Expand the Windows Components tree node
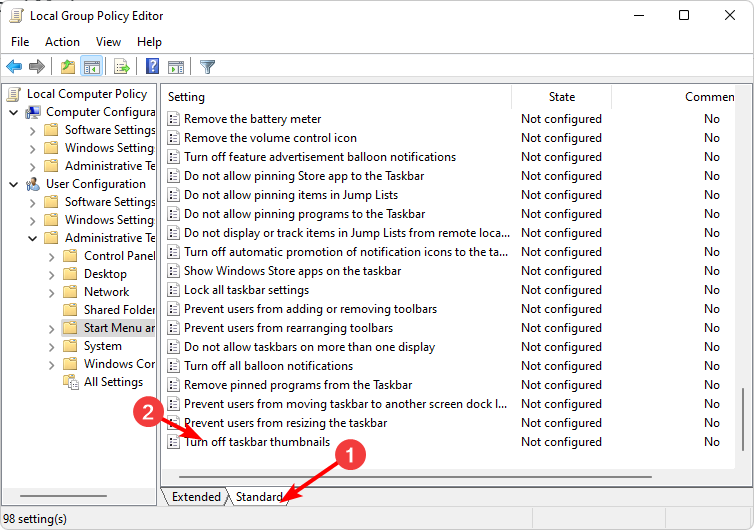 click(51, 365)
